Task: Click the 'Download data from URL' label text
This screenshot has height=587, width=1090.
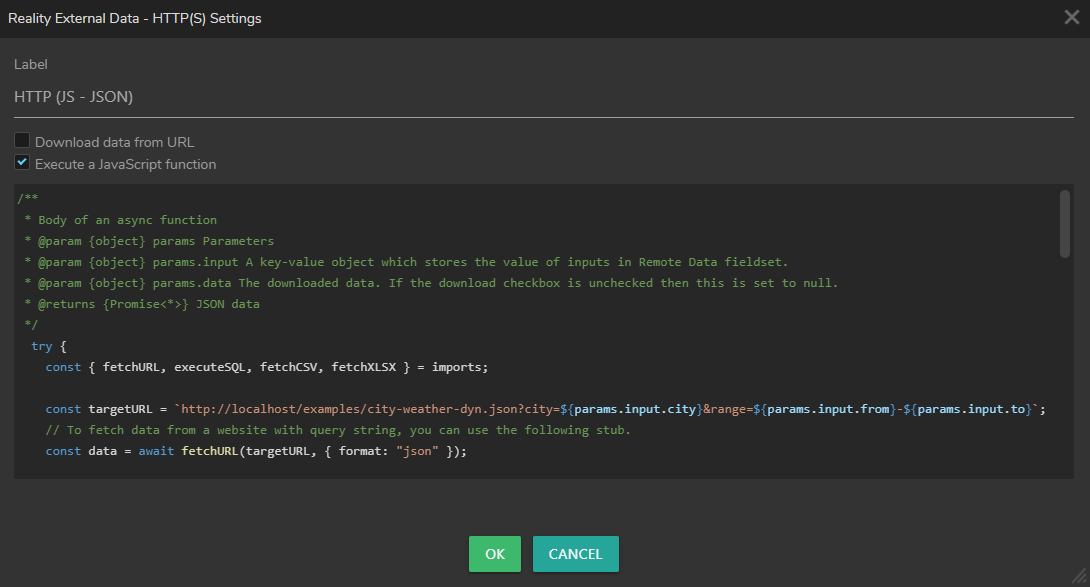Action: [x=115, y=142]
